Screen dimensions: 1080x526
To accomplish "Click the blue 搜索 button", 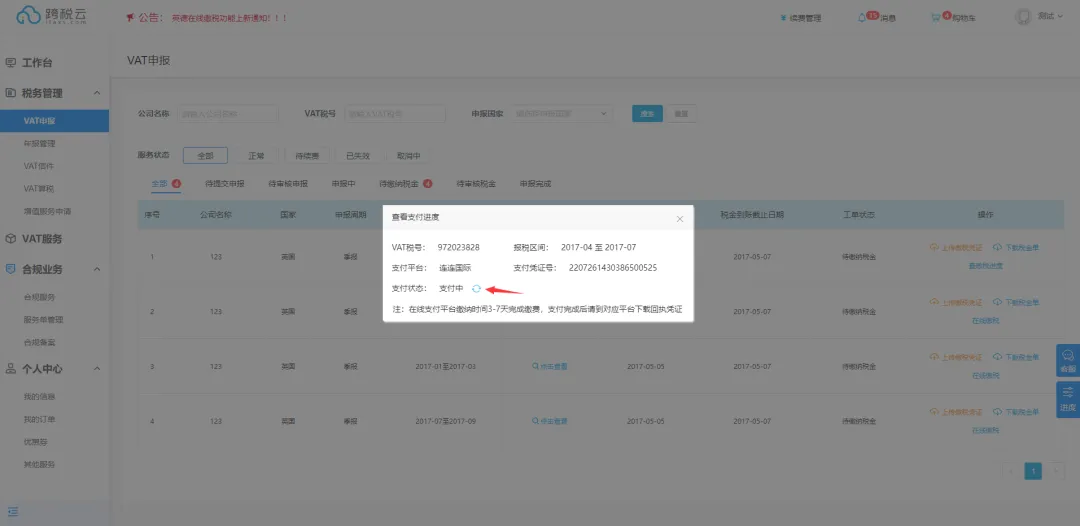I will click(x=647, y=114).
